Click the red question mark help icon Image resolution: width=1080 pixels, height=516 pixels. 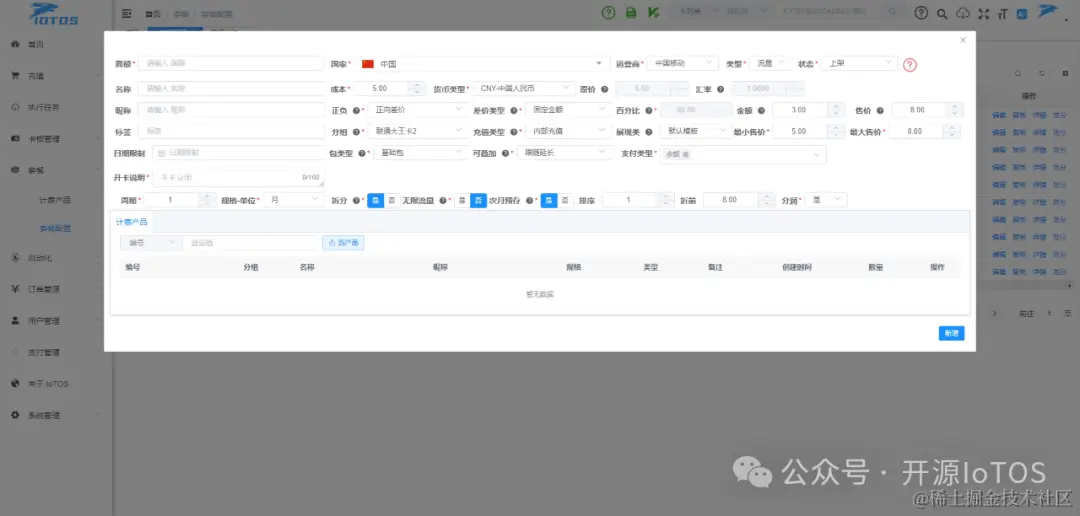tap(910, 65)
